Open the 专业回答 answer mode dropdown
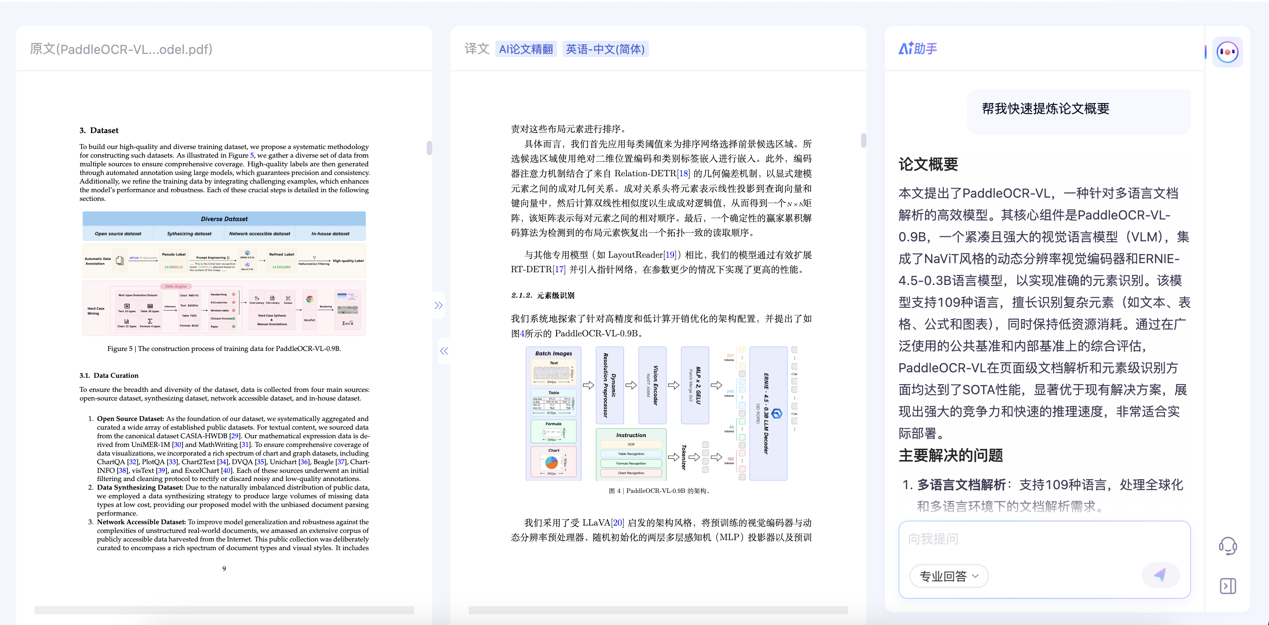Screen dimensions: 1269x625 (x=947, y=576)
